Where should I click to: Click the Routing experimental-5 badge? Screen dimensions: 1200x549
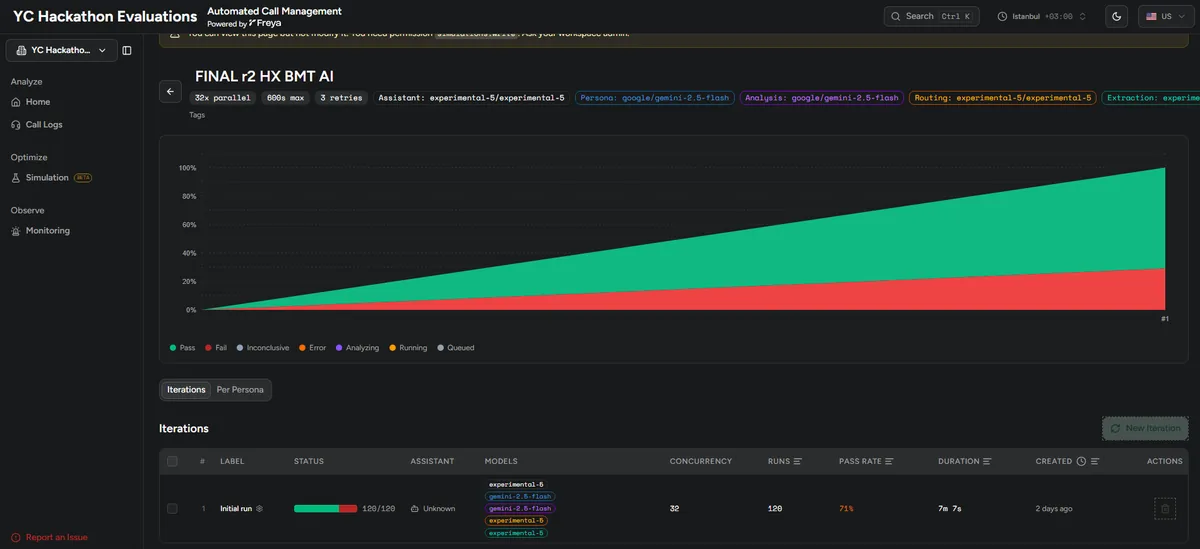[1002, 98]
